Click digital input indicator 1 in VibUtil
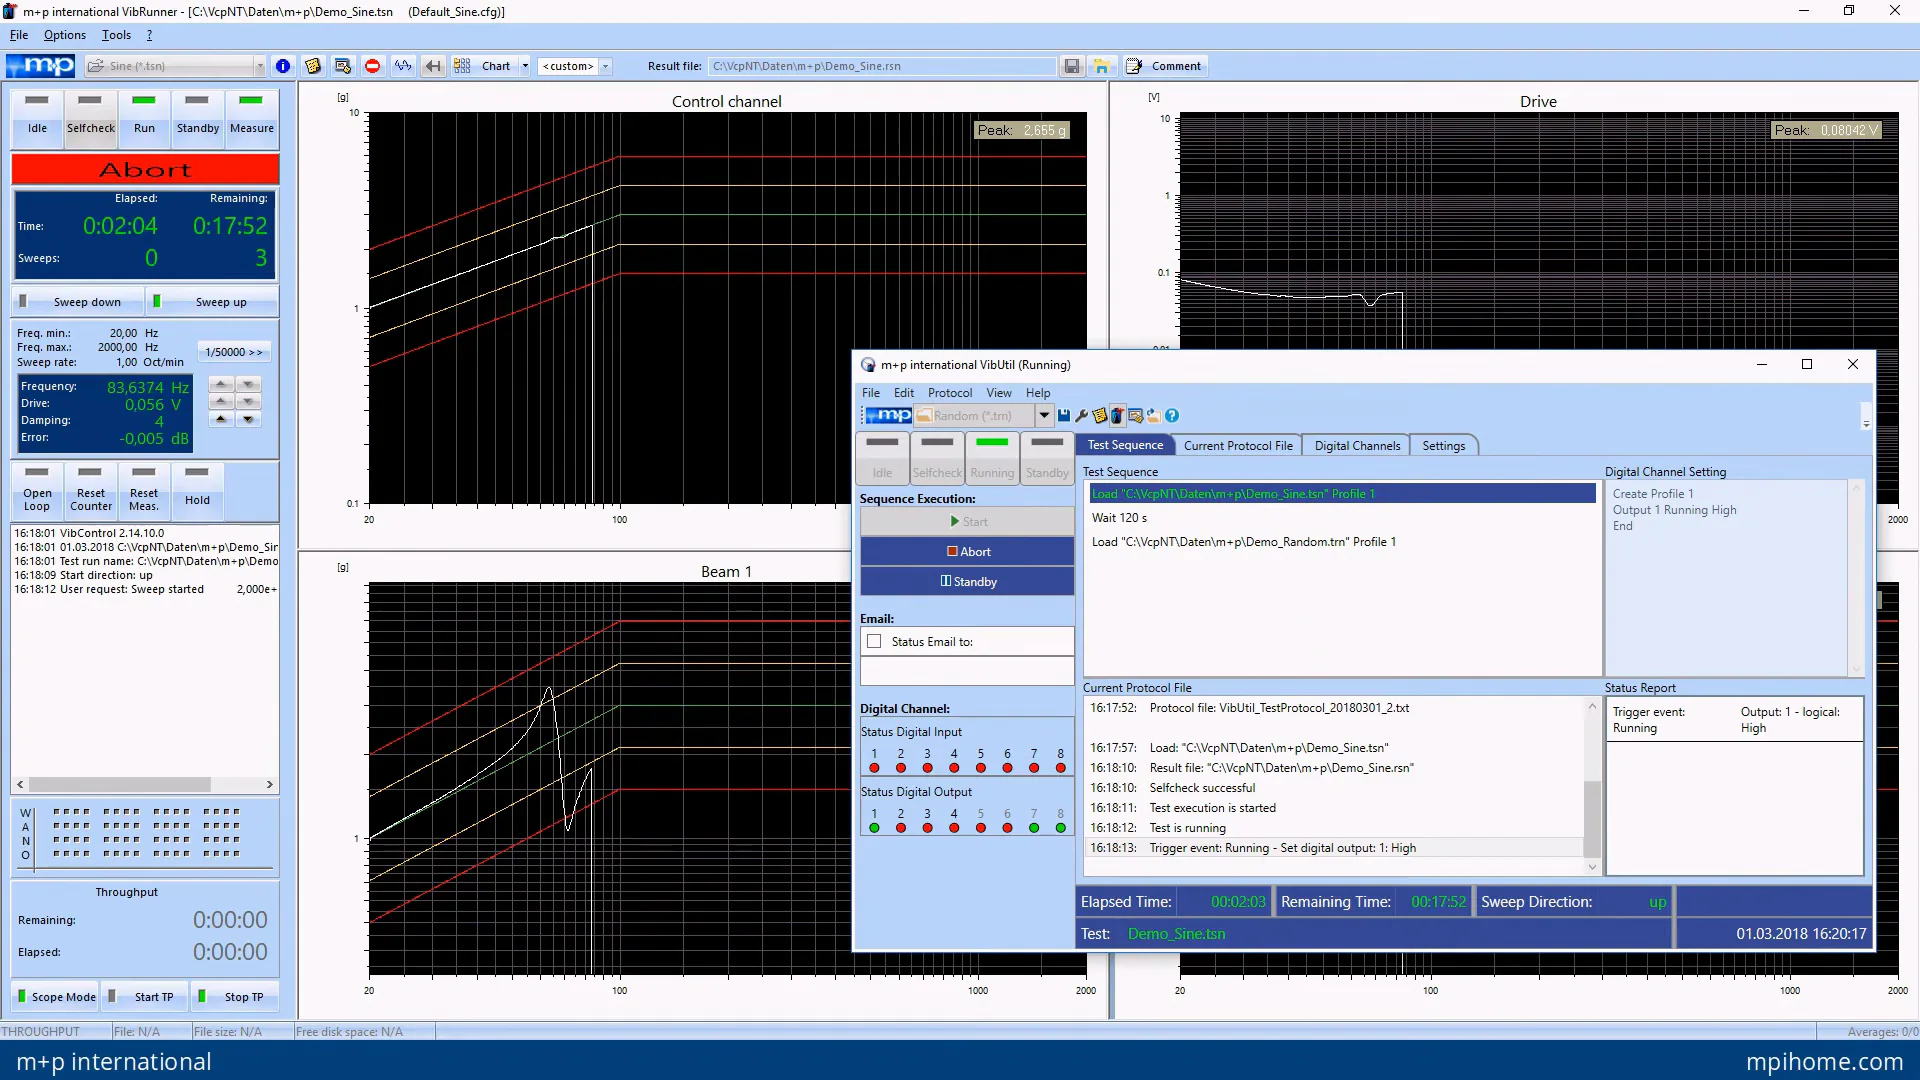1920x1080 pixels. coord(874,768)
